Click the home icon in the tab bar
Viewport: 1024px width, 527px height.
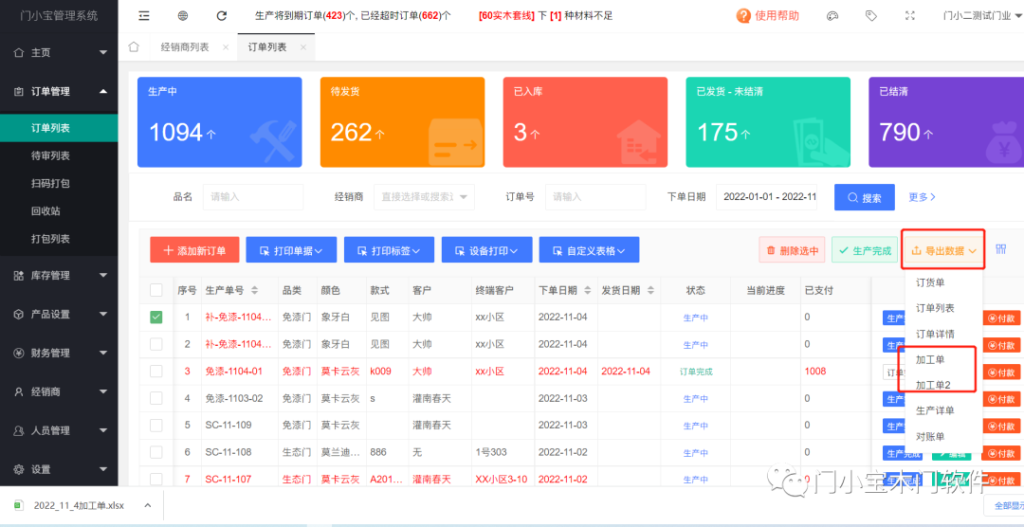click(x=134, y=47)
